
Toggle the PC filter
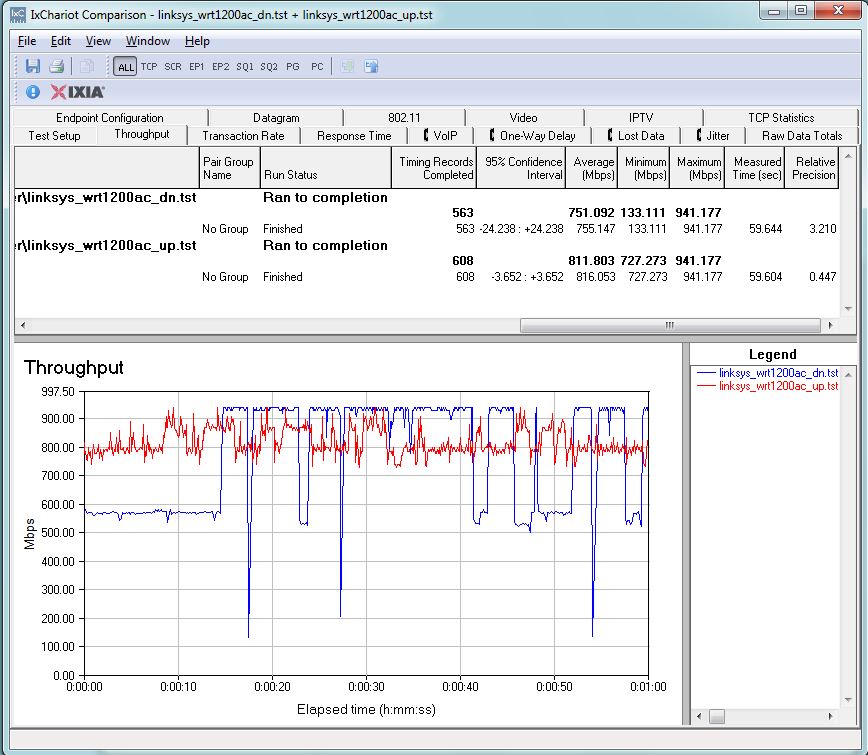(x=317, y=66)
